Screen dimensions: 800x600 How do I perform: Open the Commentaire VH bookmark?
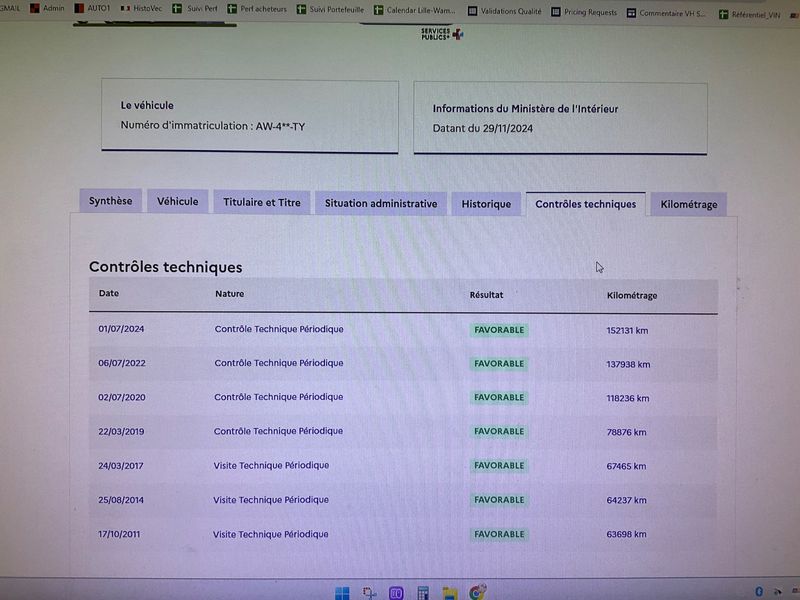(x=666, y=13)
